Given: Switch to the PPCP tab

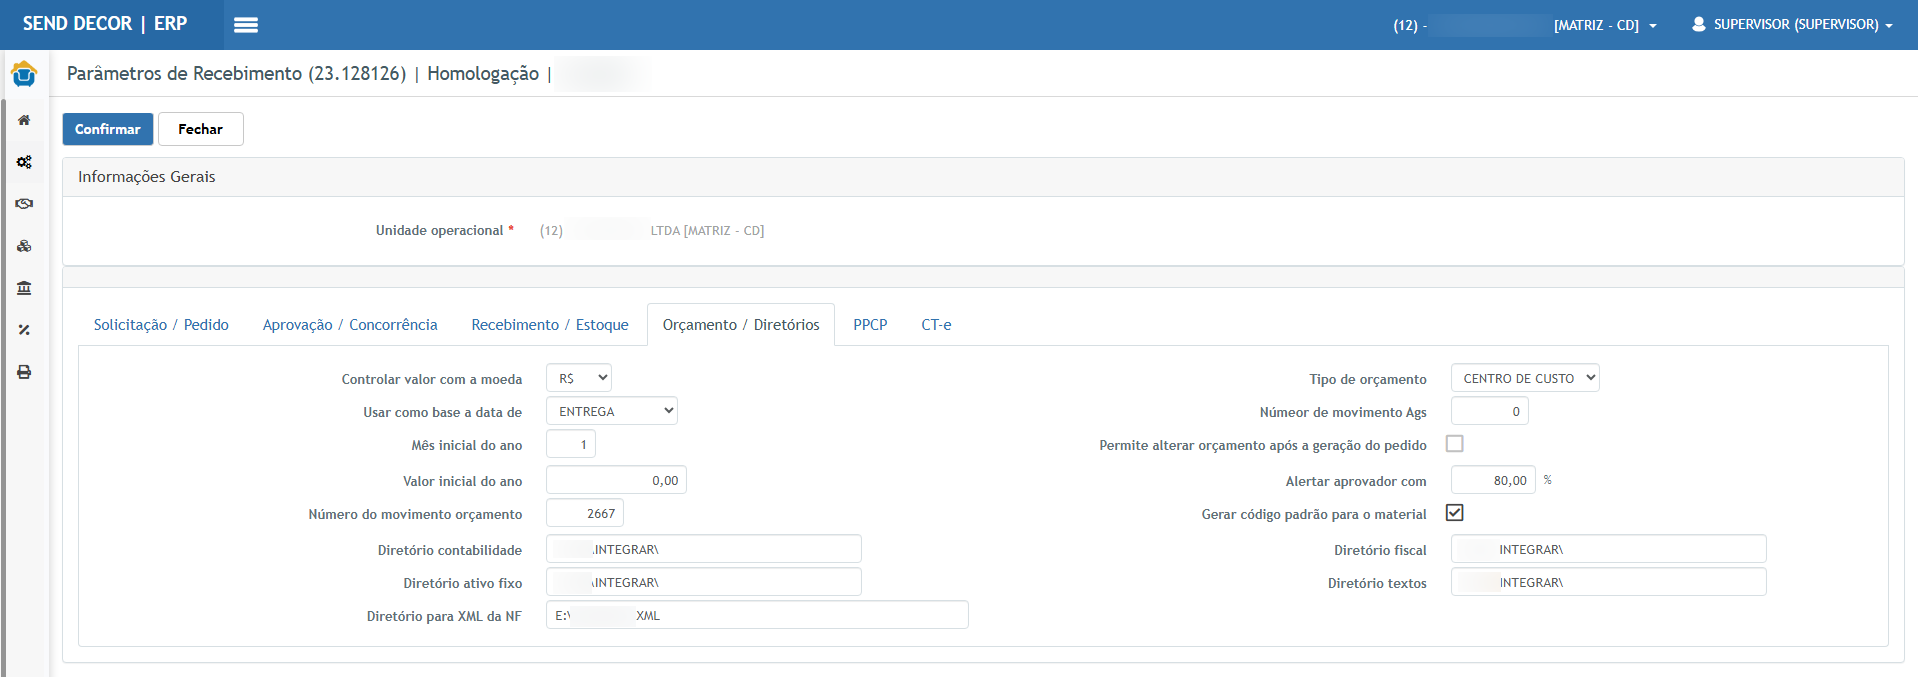Looking at the screenshot, I should coord(870,325).
